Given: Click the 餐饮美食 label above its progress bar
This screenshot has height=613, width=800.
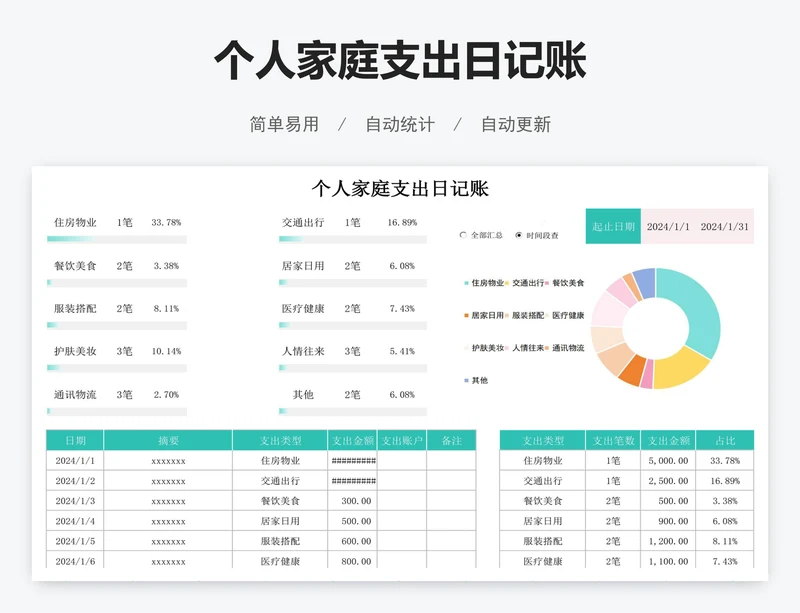Looking at the screenshot, I should point(75,266).
